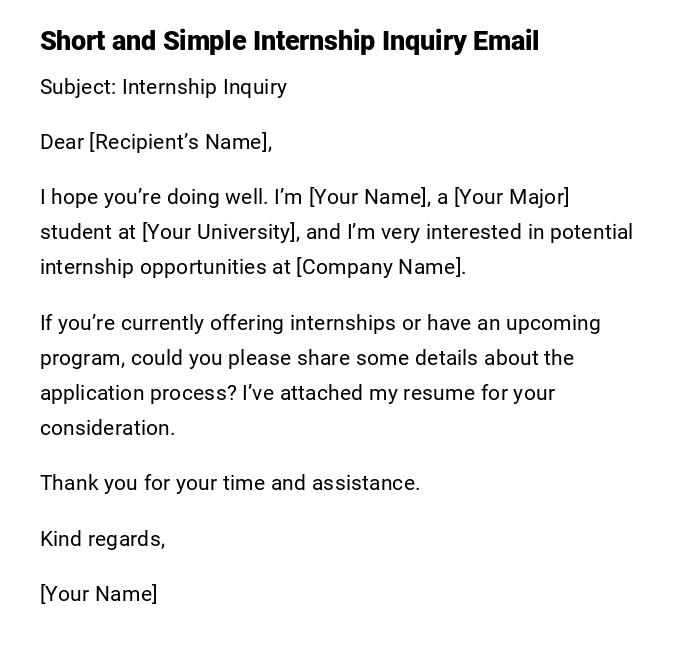Click the word 'Dear' in the salutation
Image resolution: width=700 pixels, height=656 pixels.
tap(61, 142)
